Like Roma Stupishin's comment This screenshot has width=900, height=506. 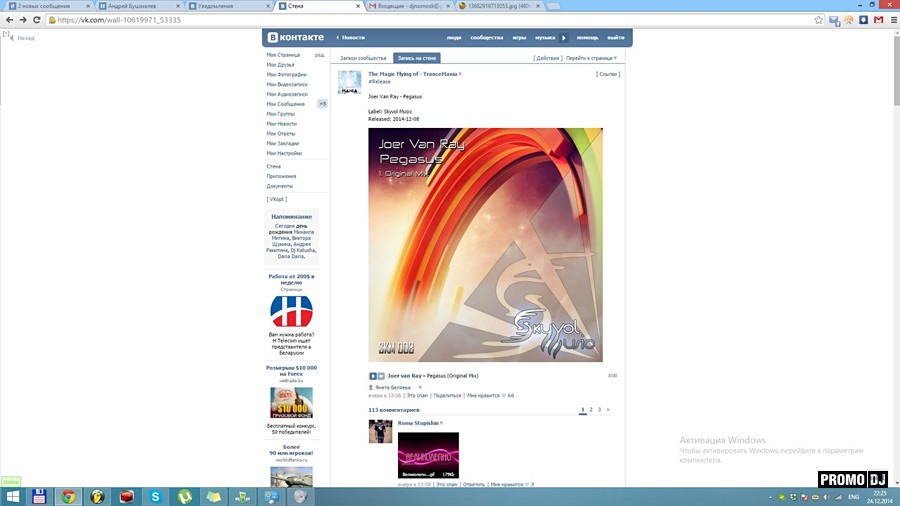pos(510,484)
